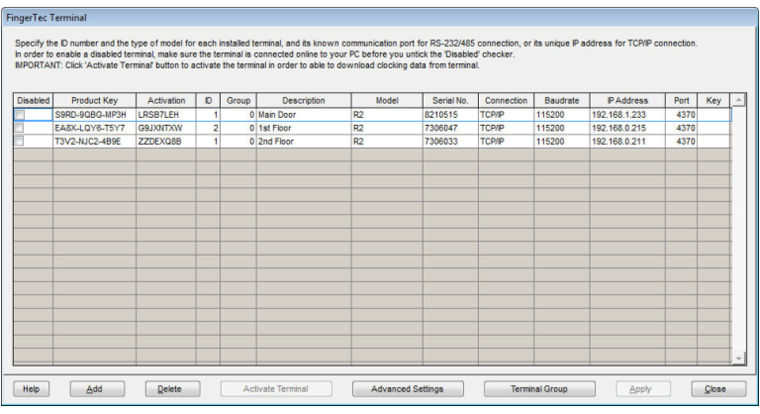Select the 1st Floor description cell
Viewport: 760px width, 414px height.
304,128
